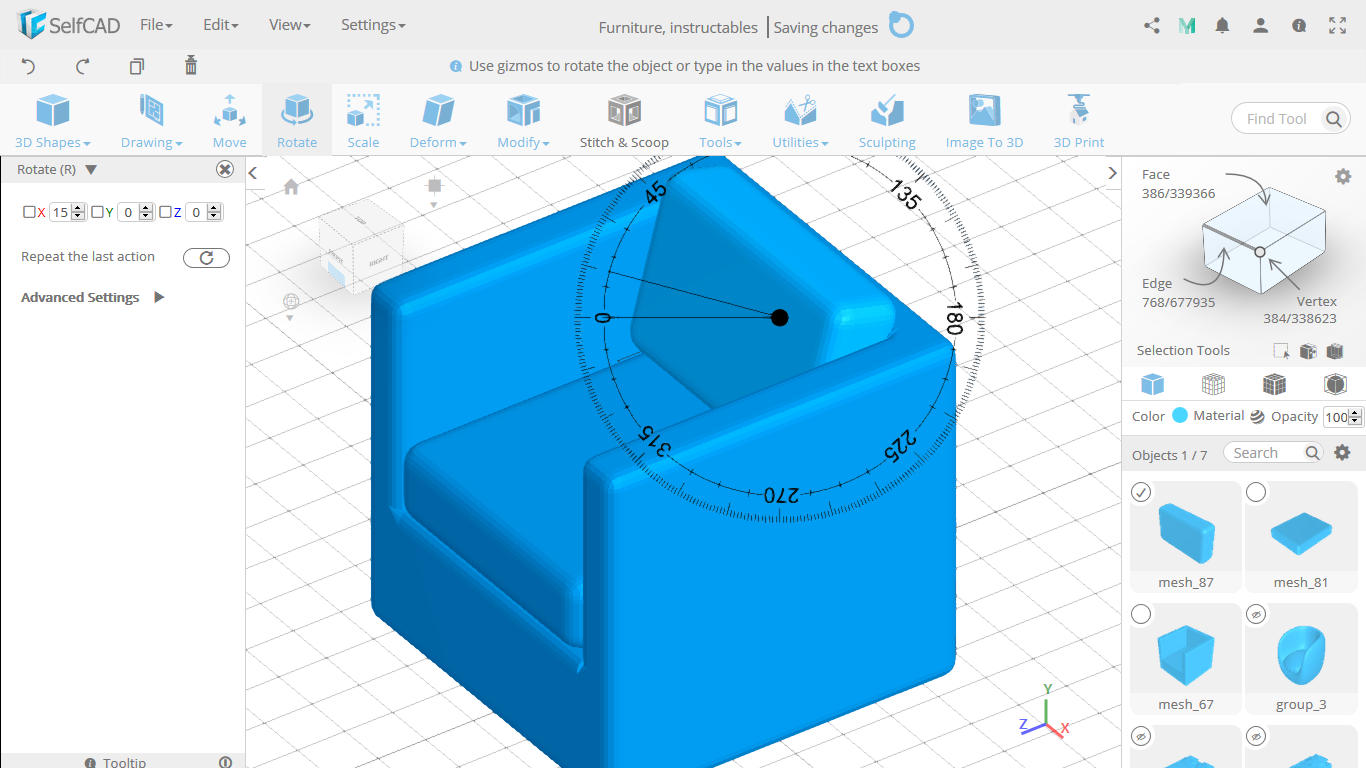Collapse the right panel with the chevron
This screenshot has width=1366, height=768.
coord(1112,173)
